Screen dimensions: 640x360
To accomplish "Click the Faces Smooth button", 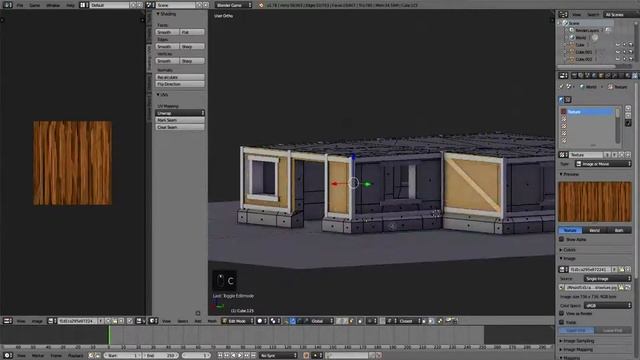I will point(167,32).
